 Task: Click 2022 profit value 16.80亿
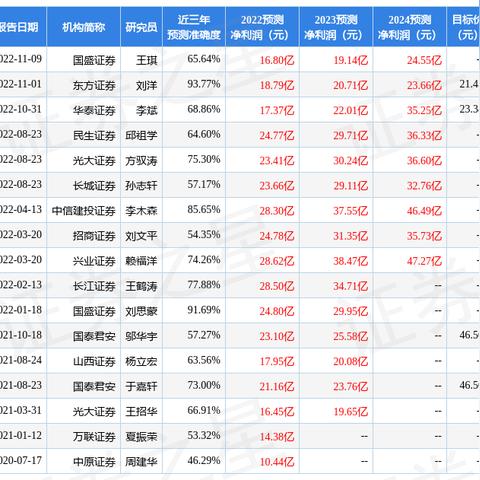pyautogui.click(x=277, y=61)
